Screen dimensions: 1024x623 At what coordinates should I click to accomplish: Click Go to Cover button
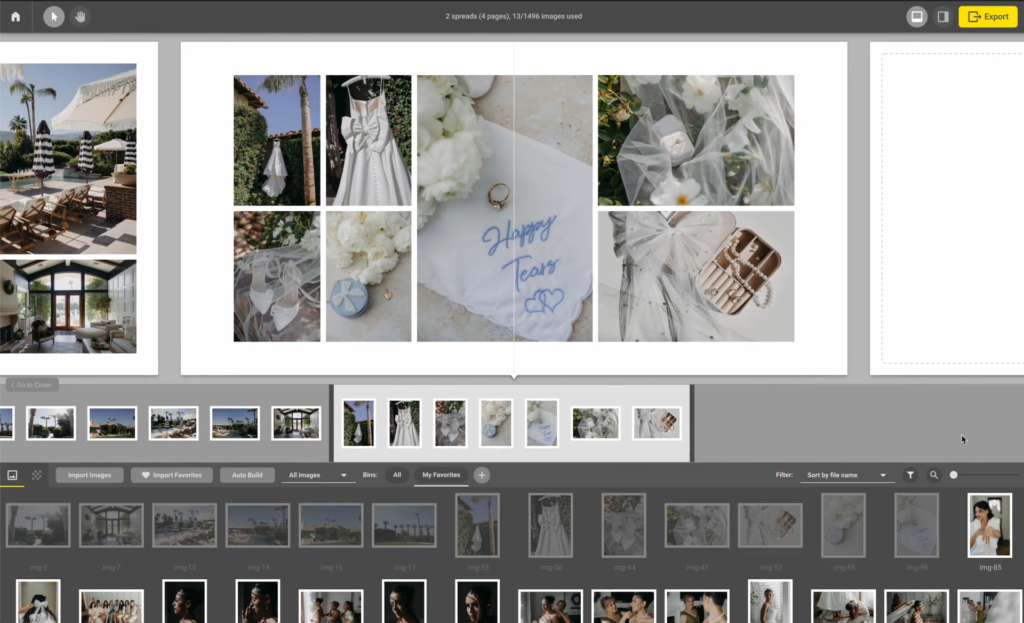[31, 385]
